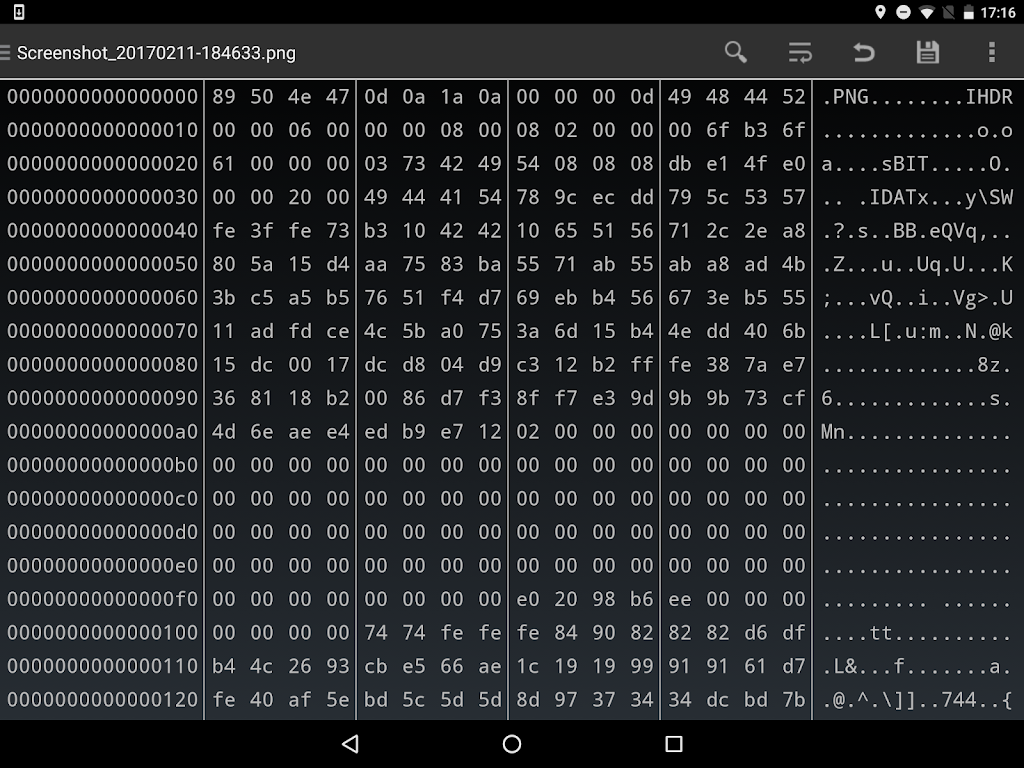Tap the location pin icon in status bar
1024x768 pixels.
(880, 13)
